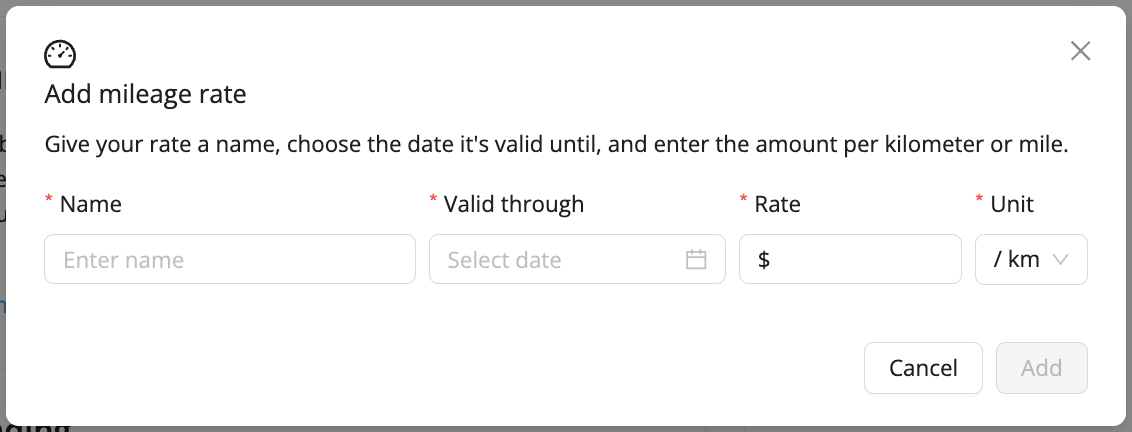Click the dollar sign in Rate field

pyautogui.click(x=764, y=260)
